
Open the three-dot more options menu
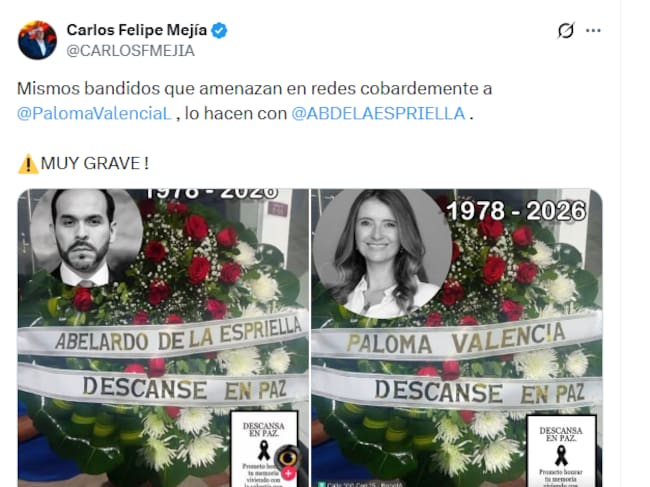593,30
